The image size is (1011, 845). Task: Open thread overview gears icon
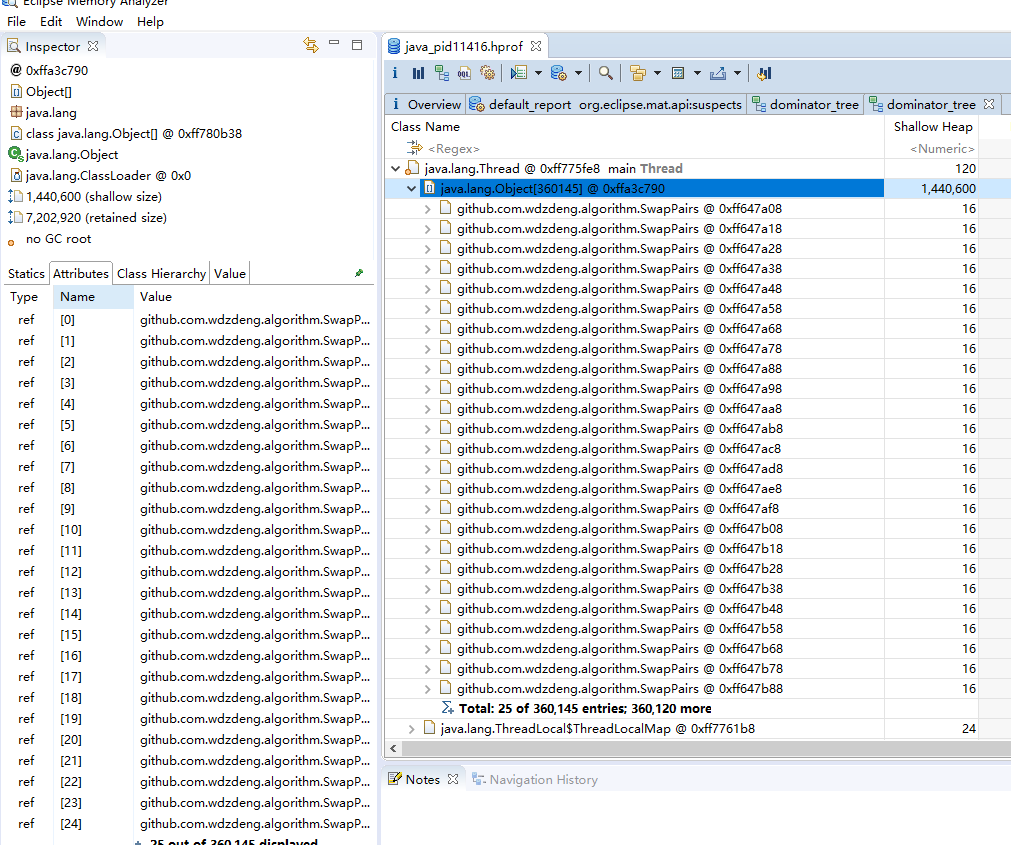487,73
